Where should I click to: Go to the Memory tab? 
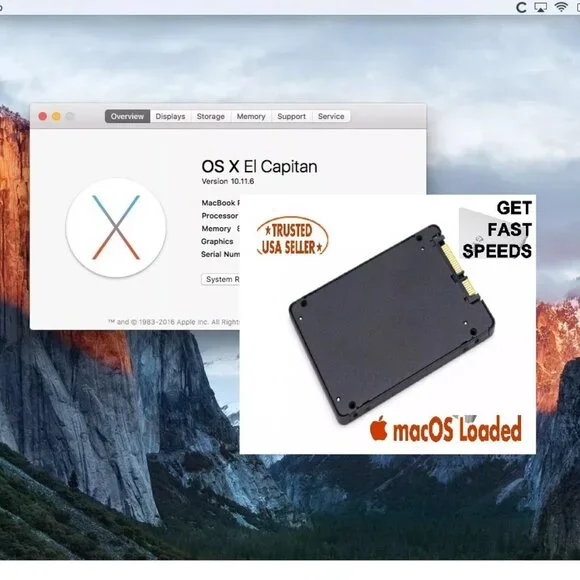pos(251,116)
